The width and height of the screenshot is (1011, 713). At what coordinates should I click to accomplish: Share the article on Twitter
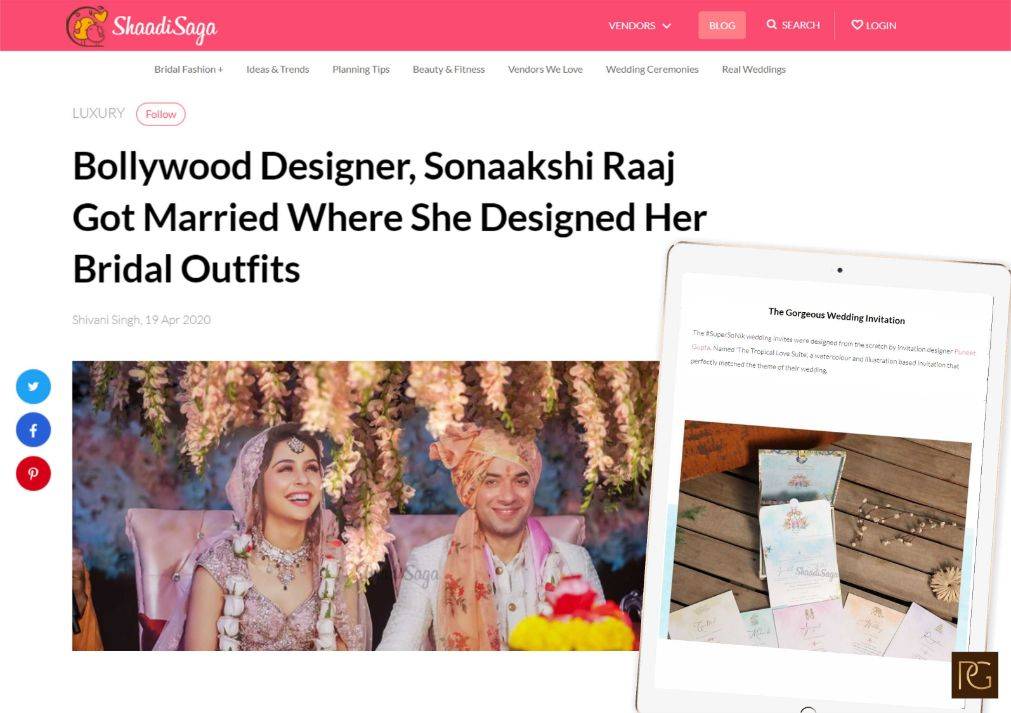point(34,386)
